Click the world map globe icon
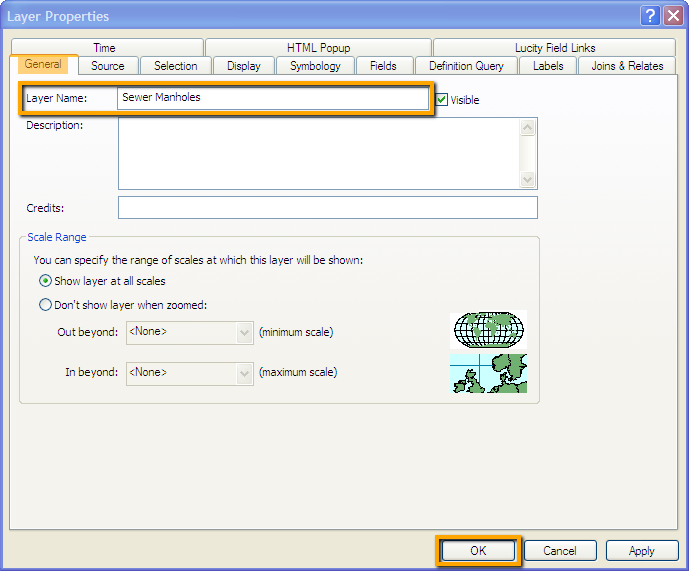689x571 pixels. coord(489,328)
